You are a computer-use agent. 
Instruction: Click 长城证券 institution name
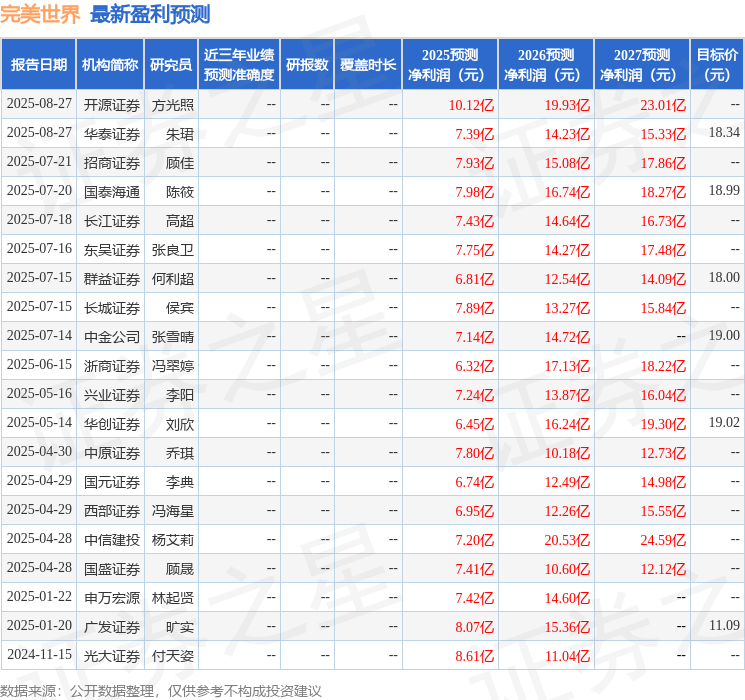point(112,308)
